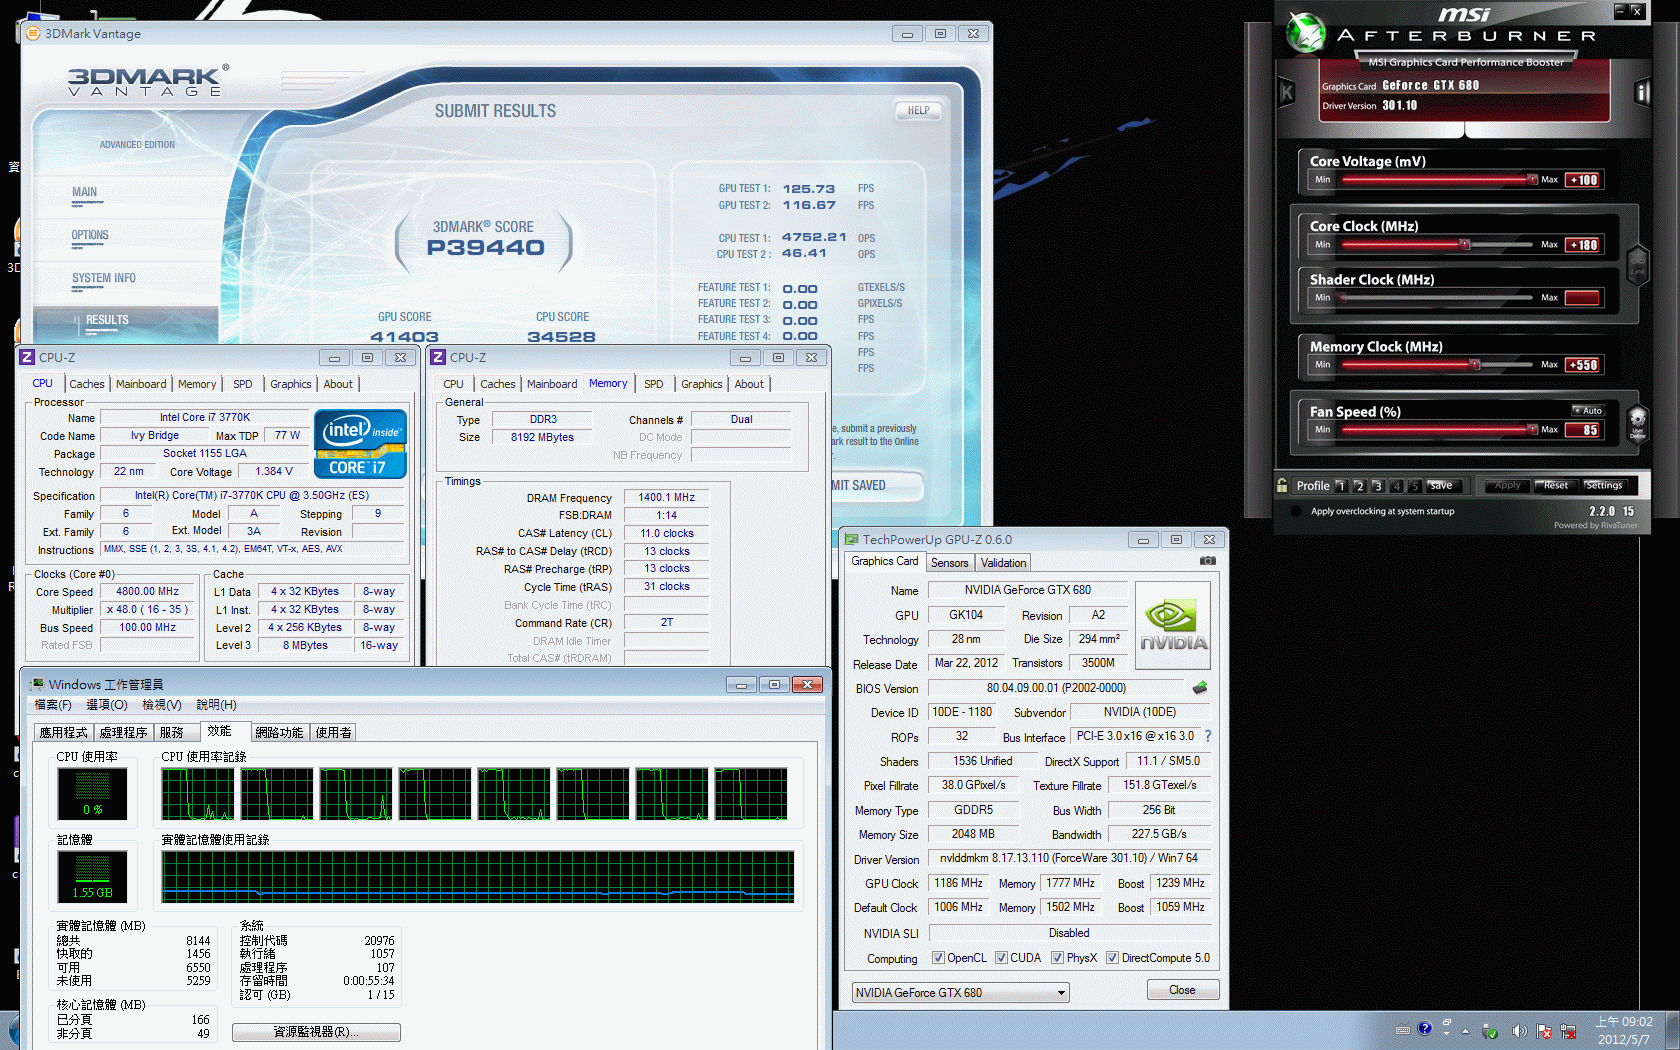Click the 3DMark Vantage HELP button
This screenshot has width=1680, height=1050.
(918, 110)
